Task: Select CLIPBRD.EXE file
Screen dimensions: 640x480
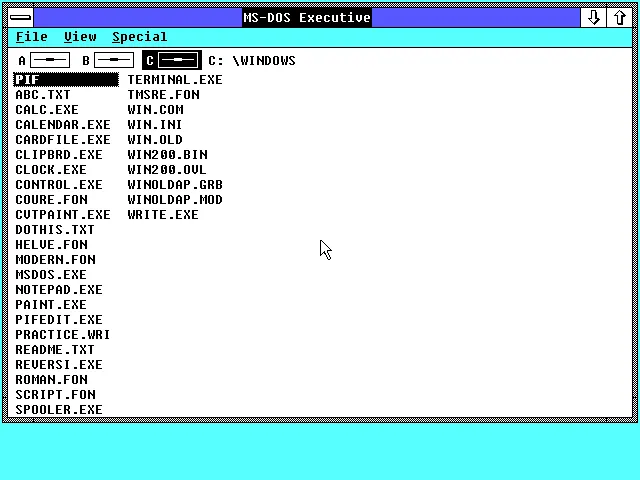Action: click(x=59, y=155)
